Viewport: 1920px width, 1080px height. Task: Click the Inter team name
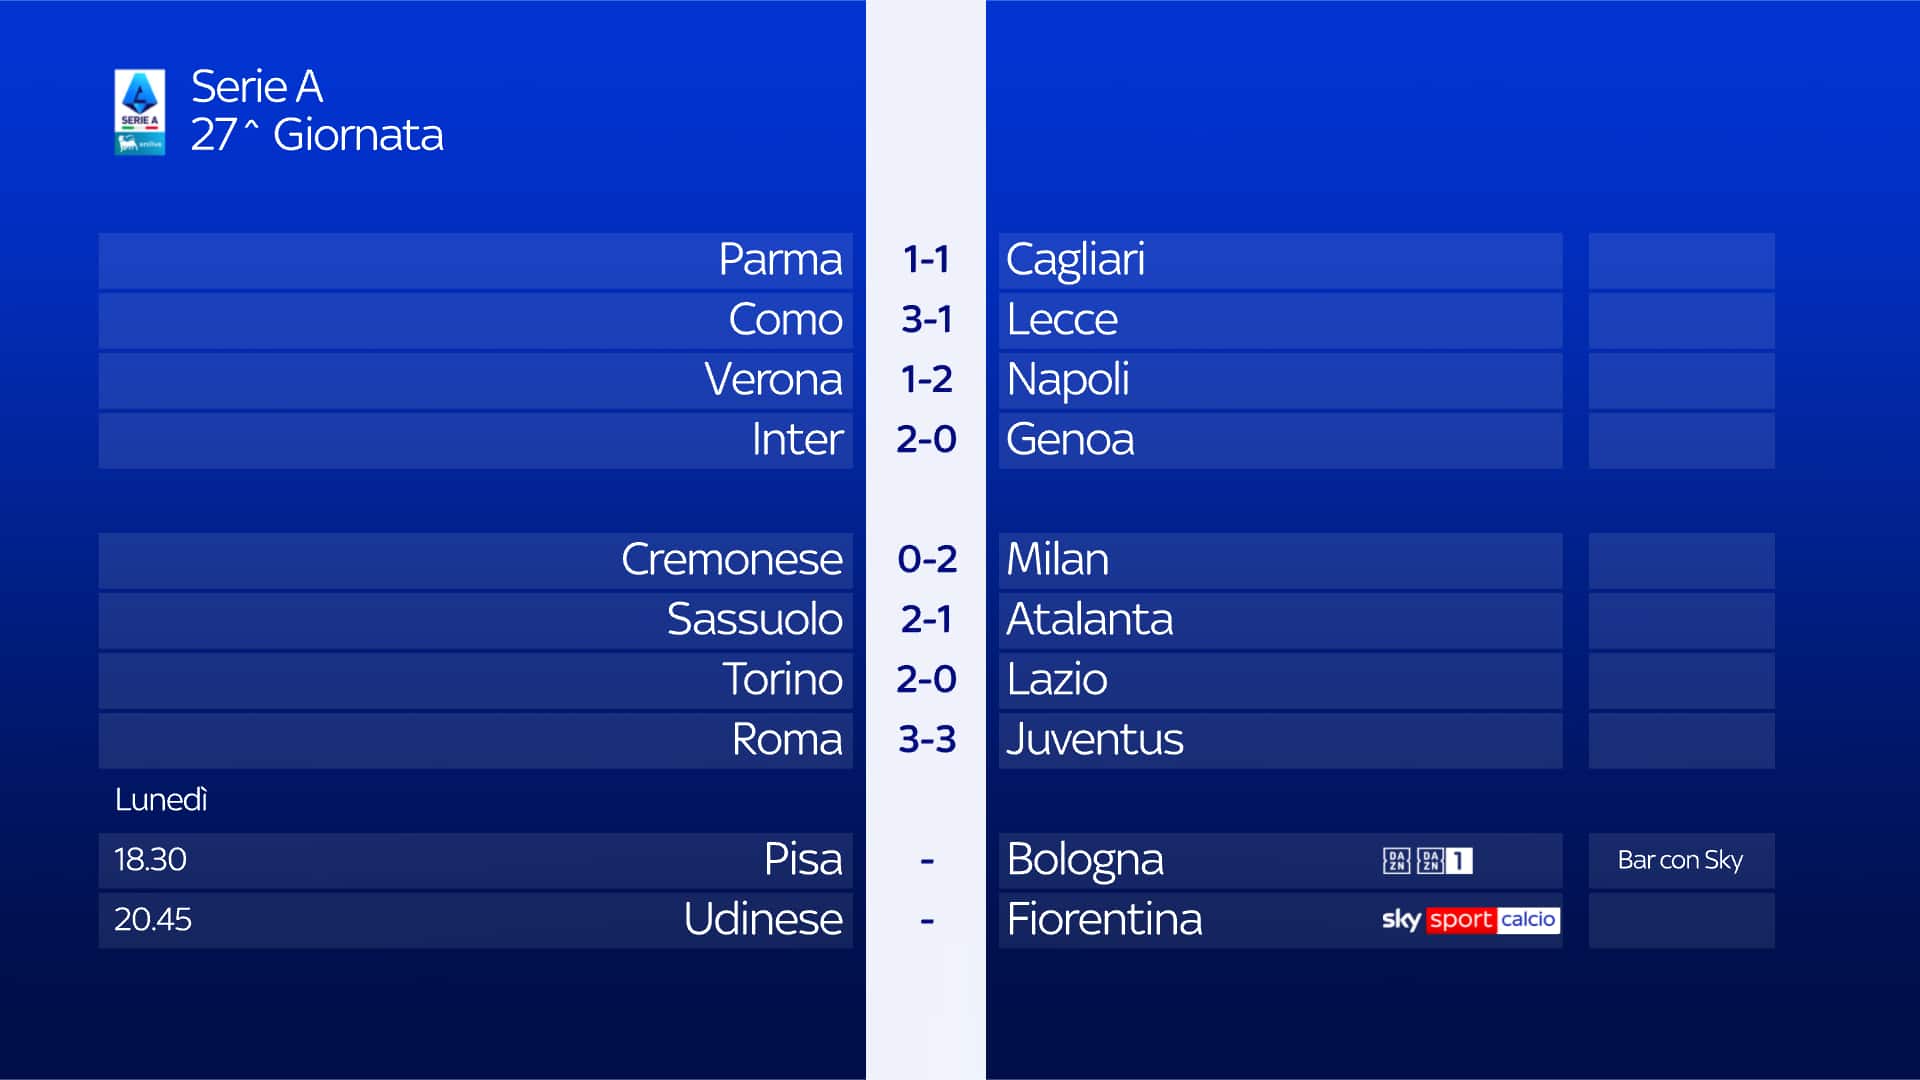pyautogui.click(x=797, y=440)
